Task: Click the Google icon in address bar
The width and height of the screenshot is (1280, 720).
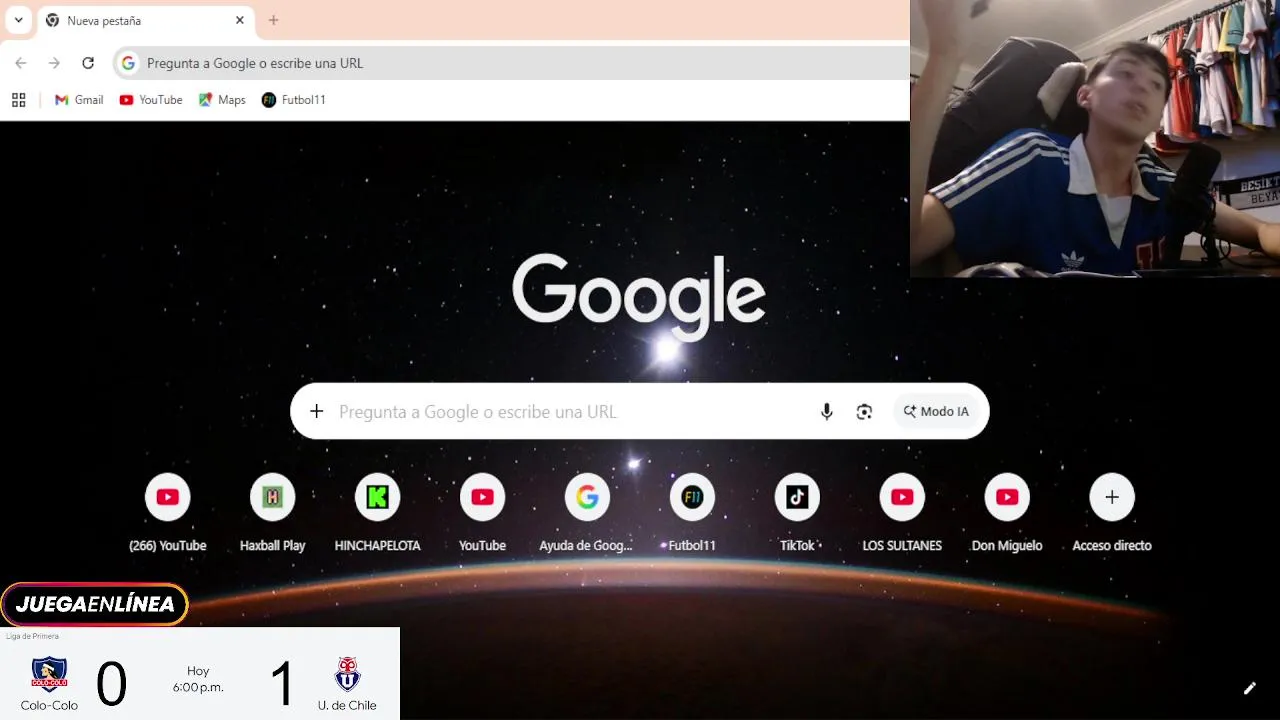Action: (128, 63)
